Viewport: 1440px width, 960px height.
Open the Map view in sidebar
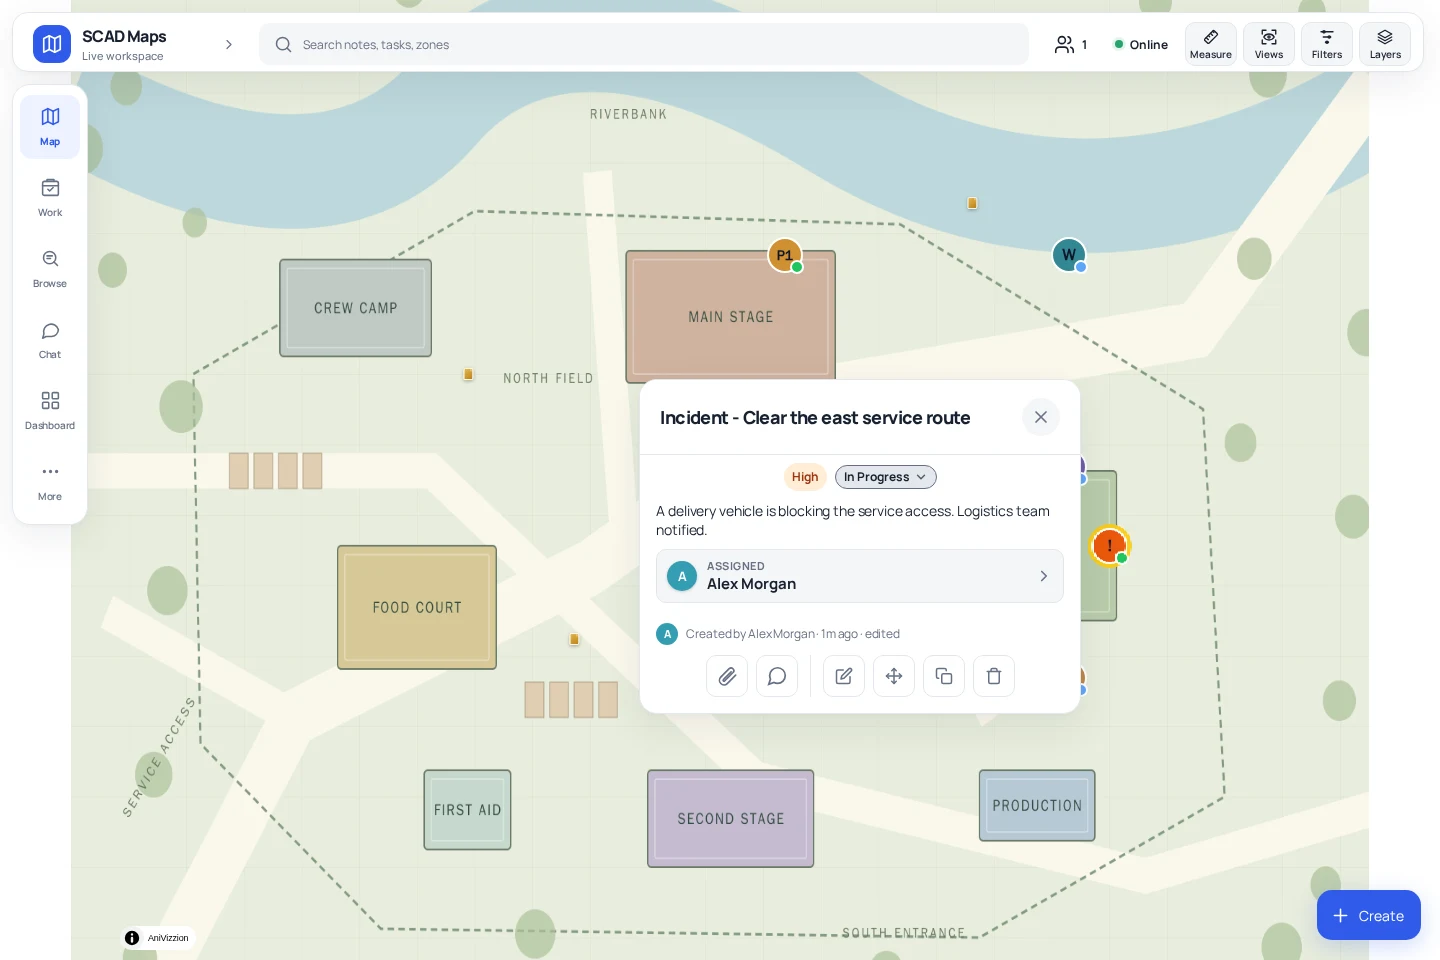click(x=50, y=127)
